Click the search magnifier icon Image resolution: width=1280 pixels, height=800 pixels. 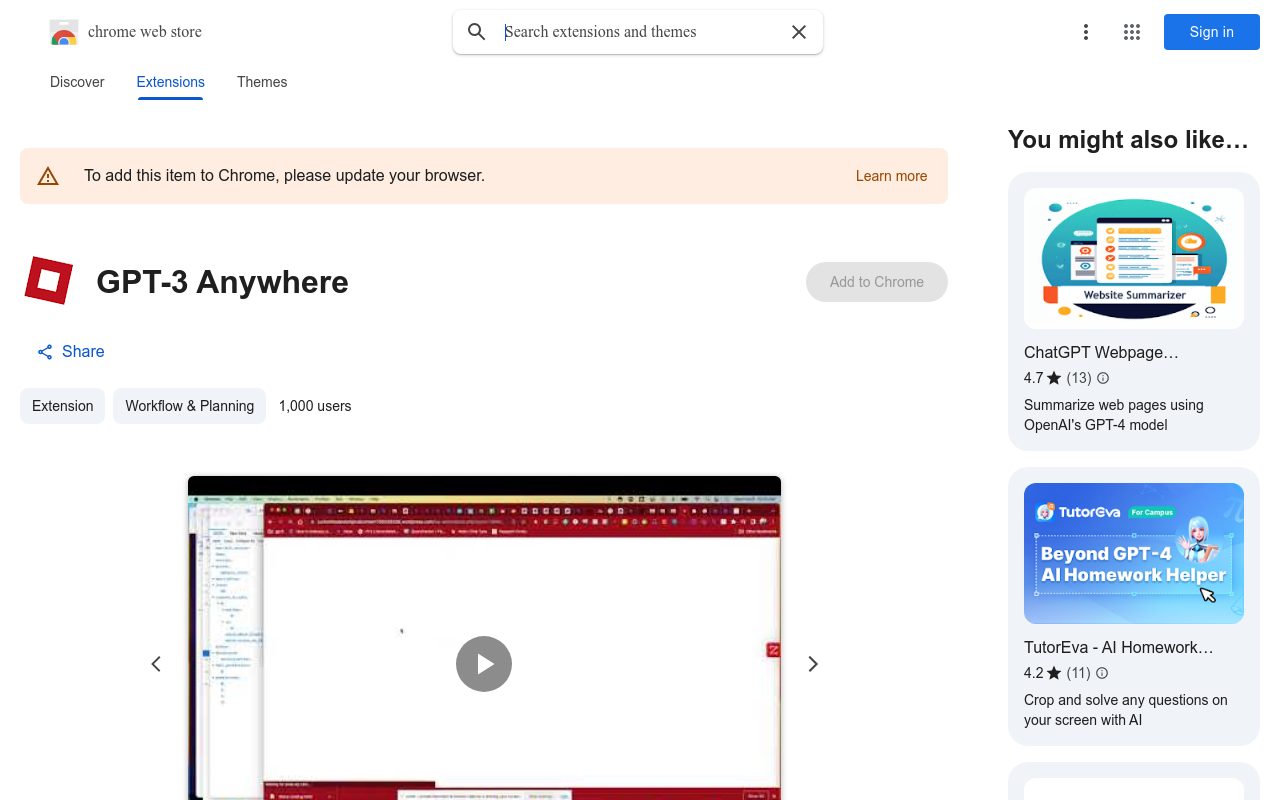point(477,32)
